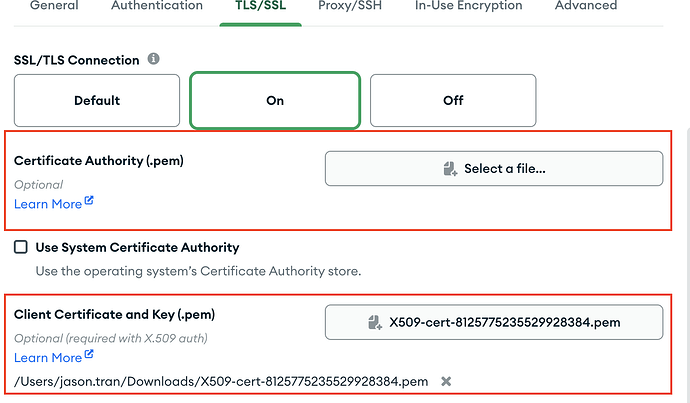Screen dimensions: 690x403
Task: Click the SSL/TLS Connection info icon
Action: click(x=154, y=59)
